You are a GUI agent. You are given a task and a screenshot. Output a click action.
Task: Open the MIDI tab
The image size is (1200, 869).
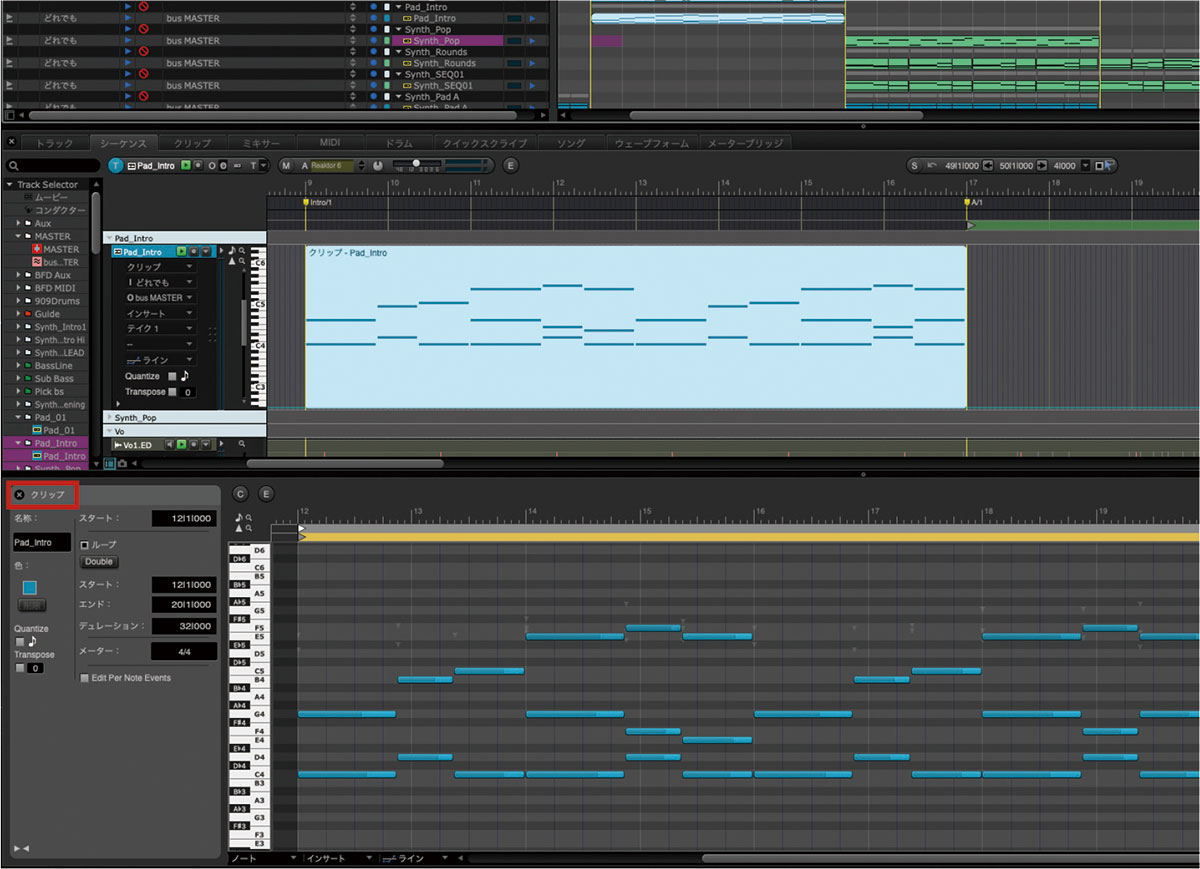pos(331,143)
